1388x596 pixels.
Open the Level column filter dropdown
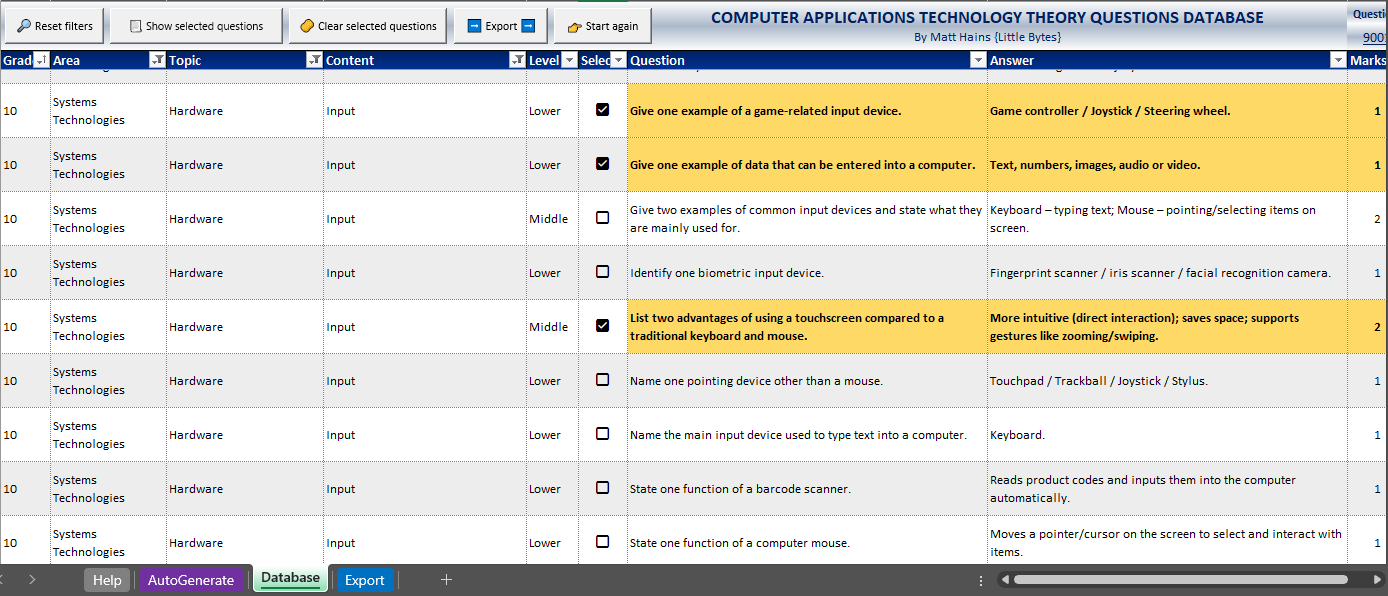(569, 61)
